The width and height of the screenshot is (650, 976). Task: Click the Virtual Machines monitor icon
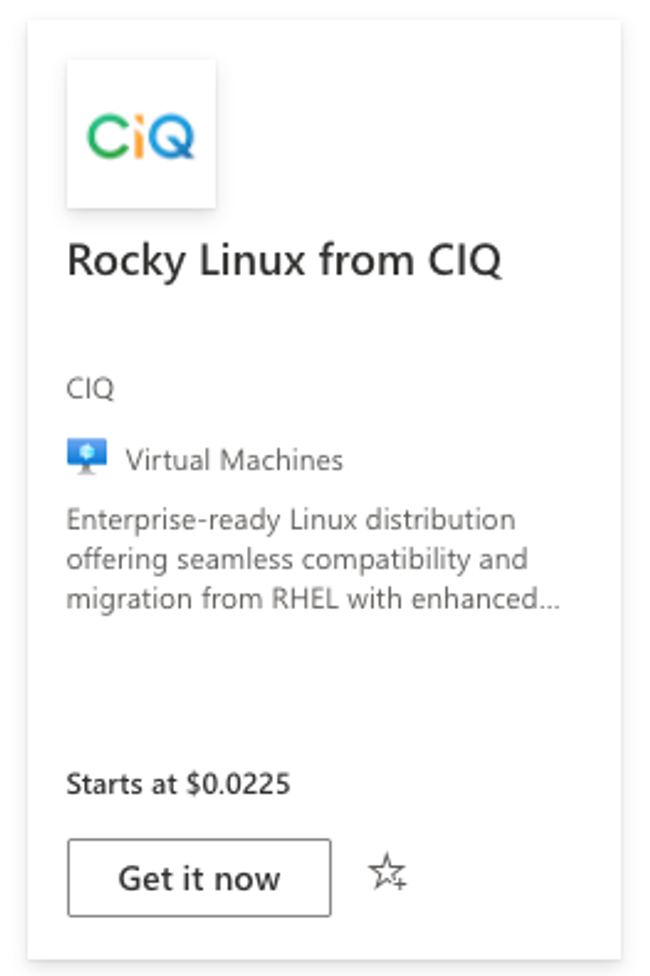pyautogui.click(x=87, y=456)
